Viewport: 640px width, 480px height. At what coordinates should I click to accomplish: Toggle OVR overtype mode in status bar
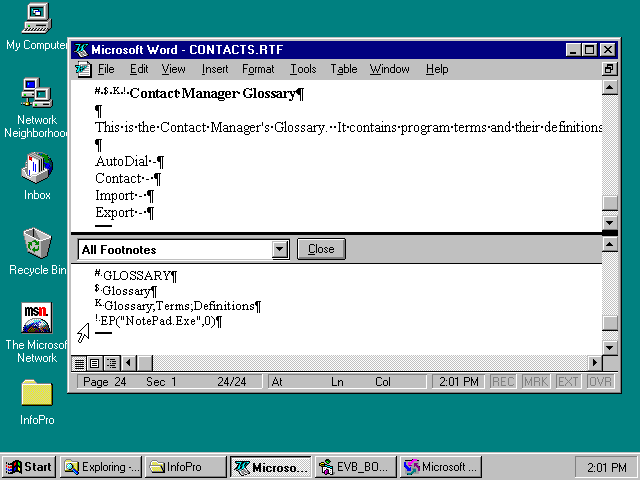tap(600, 382)
